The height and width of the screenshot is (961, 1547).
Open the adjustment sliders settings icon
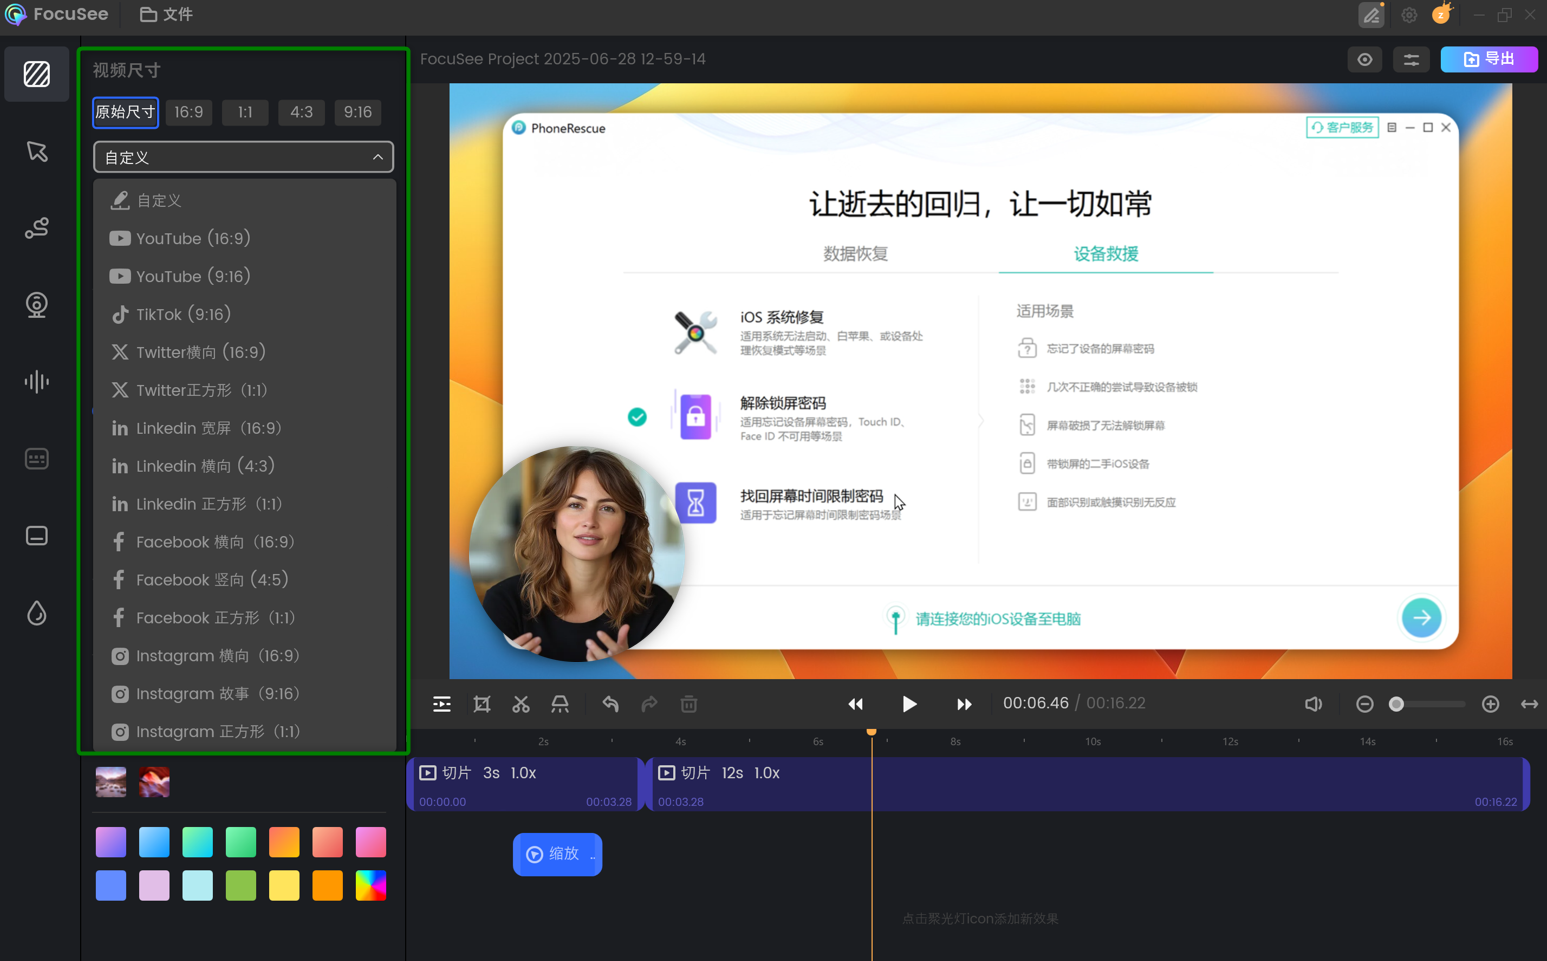tap(1411, 60)
